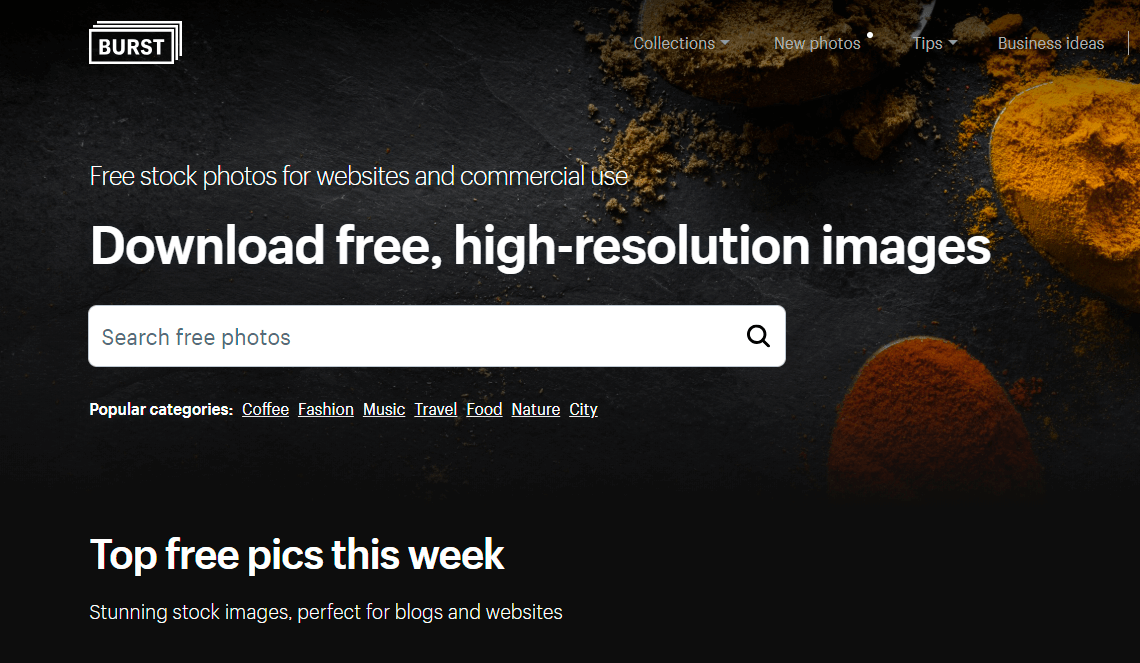Go to New photos
This screenshot has height=663, width=1140.
[817, 44]
